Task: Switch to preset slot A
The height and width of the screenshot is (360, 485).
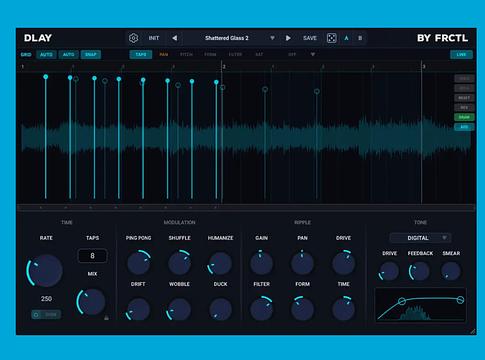Action: [346, 38]
